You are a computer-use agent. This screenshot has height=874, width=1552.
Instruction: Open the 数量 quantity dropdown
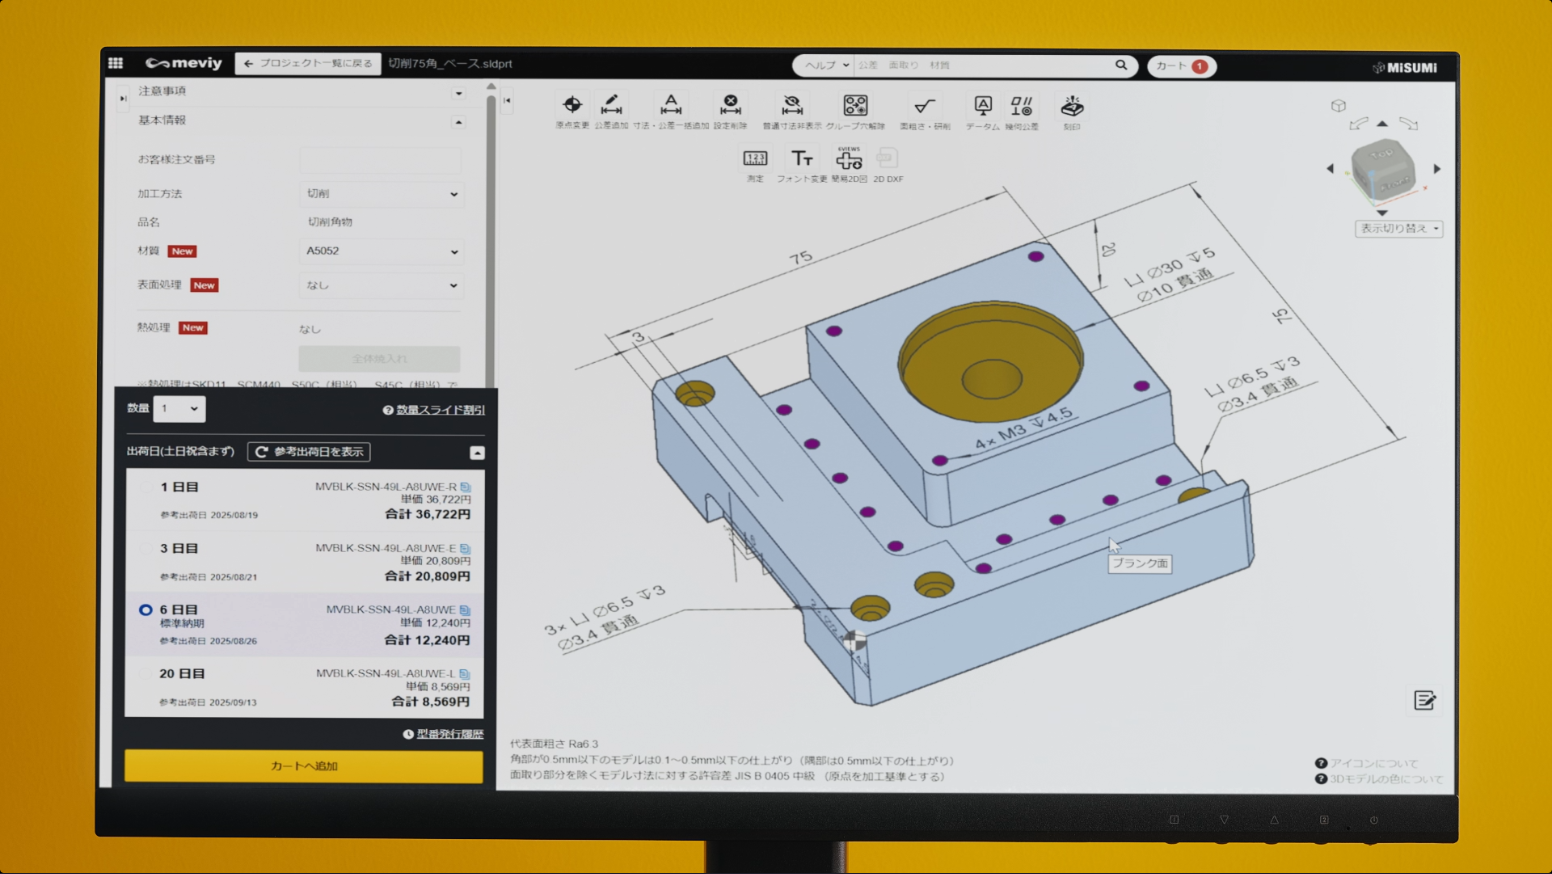click(179, 408)
